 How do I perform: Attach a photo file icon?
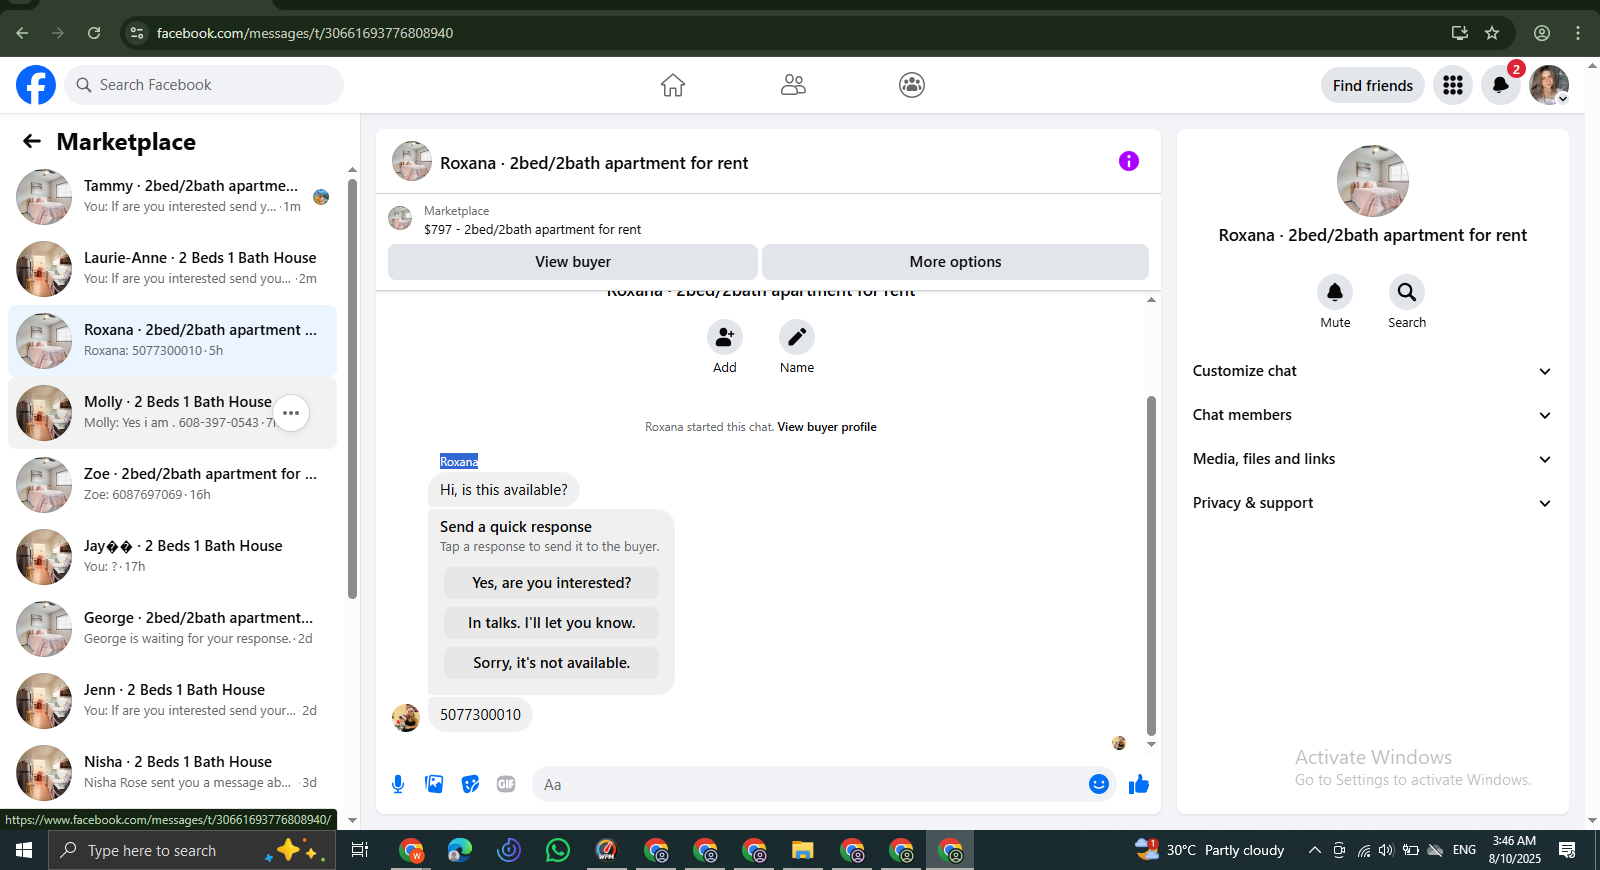click(x=434, y=784)
